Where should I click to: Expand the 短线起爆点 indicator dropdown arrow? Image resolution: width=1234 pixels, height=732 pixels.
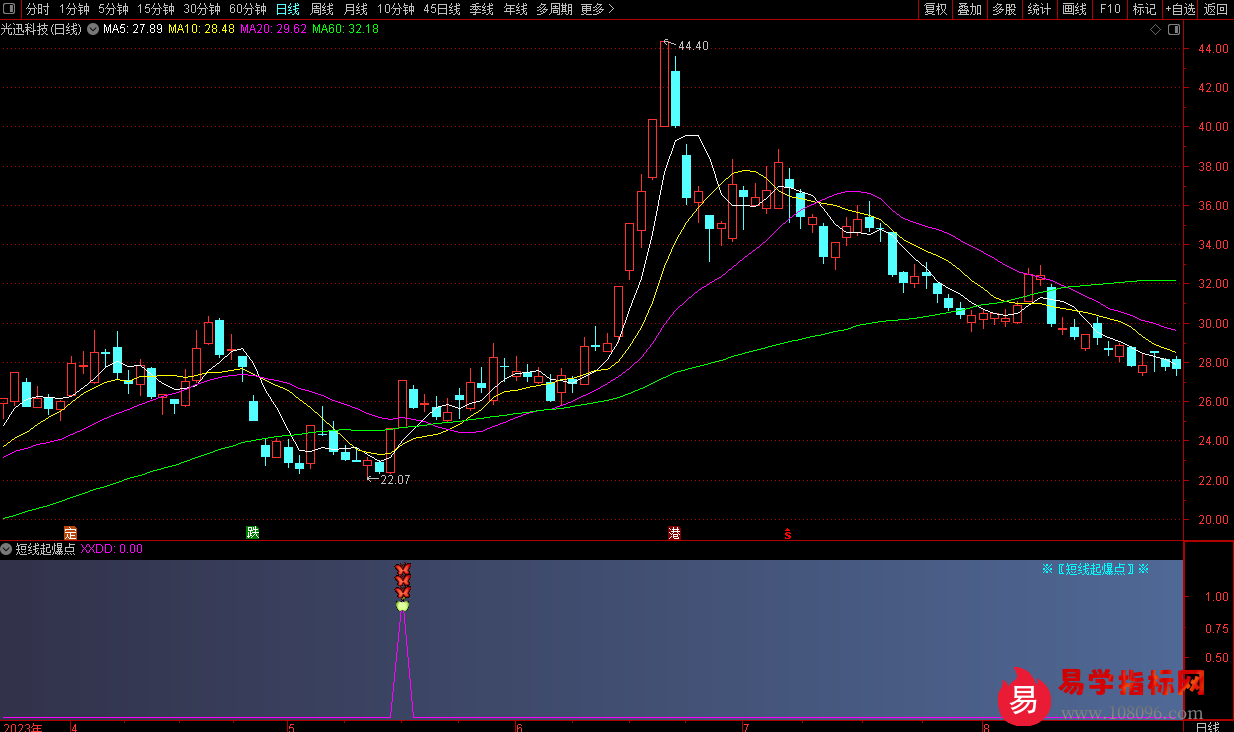click(x=7, y=549)
